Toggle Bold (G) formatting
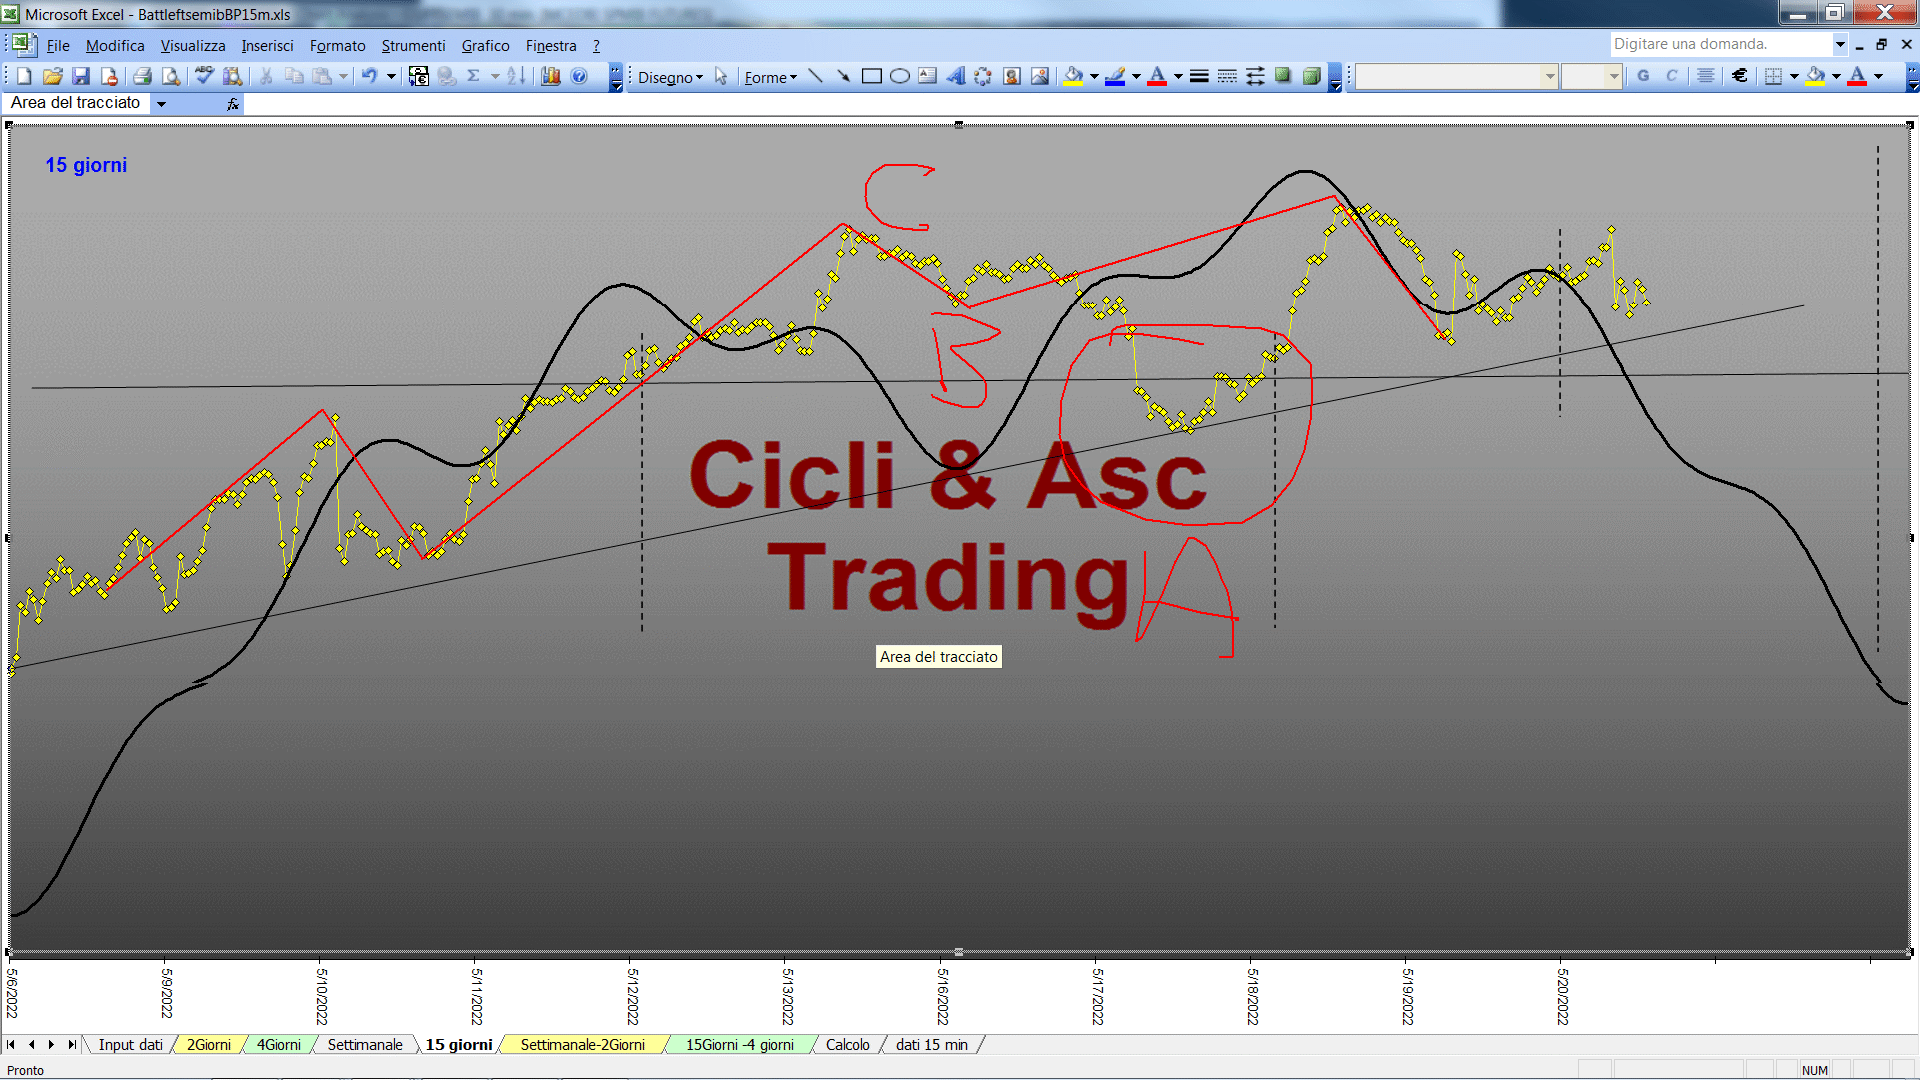The height and width of the screenshot is (1080, 1920). click(1643, 76)
